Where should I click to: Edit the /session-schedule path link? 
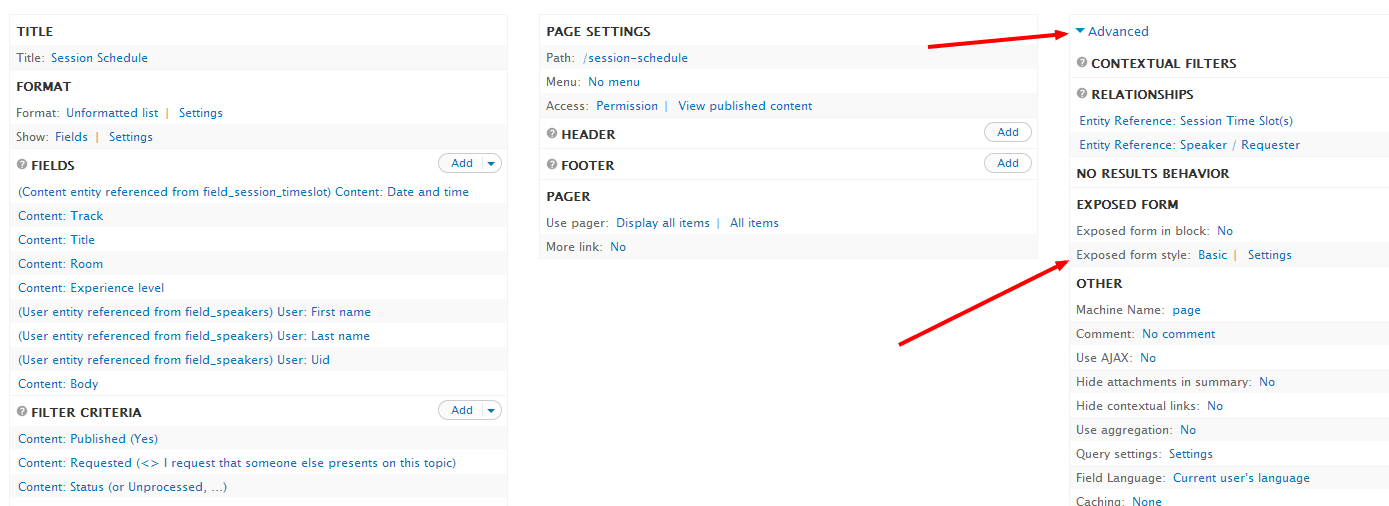click(635, 58)
